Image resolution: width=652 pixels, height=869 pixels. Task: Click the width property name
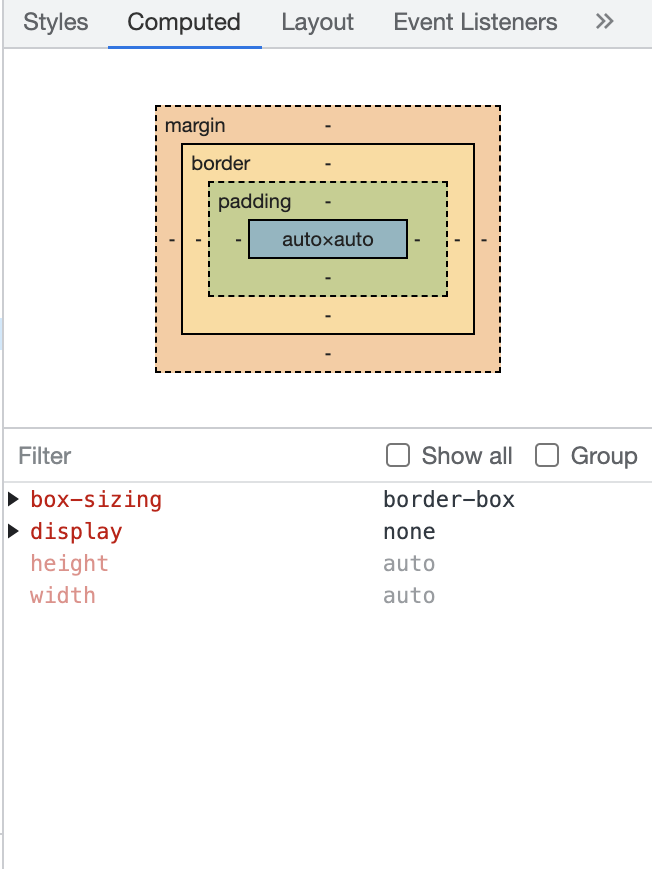(x=63, y=596)
